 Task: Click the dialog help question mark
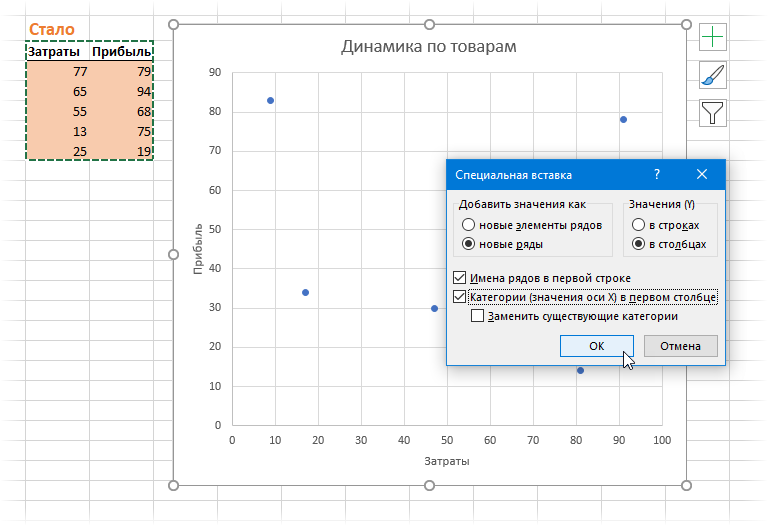657,174
